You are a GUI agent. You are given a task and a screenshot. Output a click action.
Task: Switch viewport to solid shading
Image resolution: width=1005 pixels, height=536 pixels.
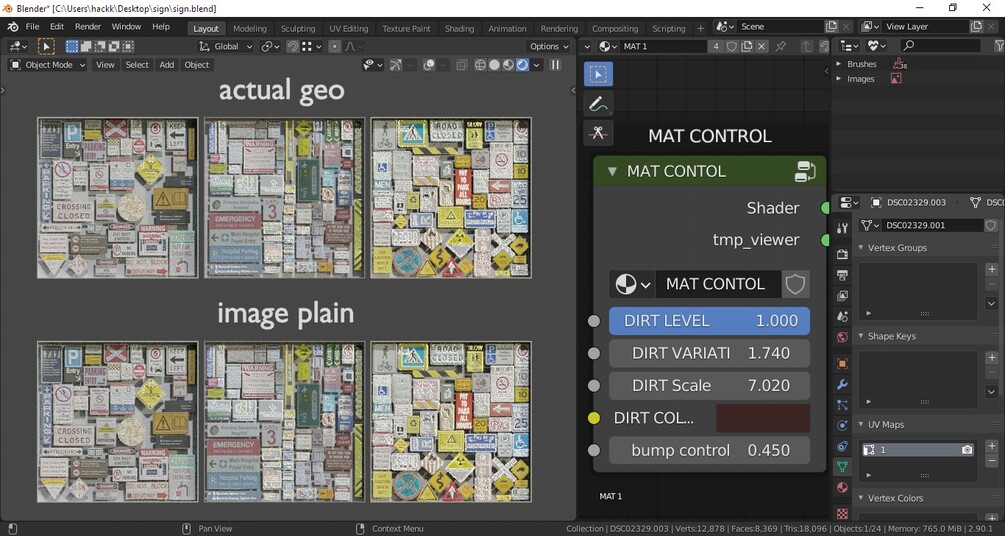tap(494, 65)
